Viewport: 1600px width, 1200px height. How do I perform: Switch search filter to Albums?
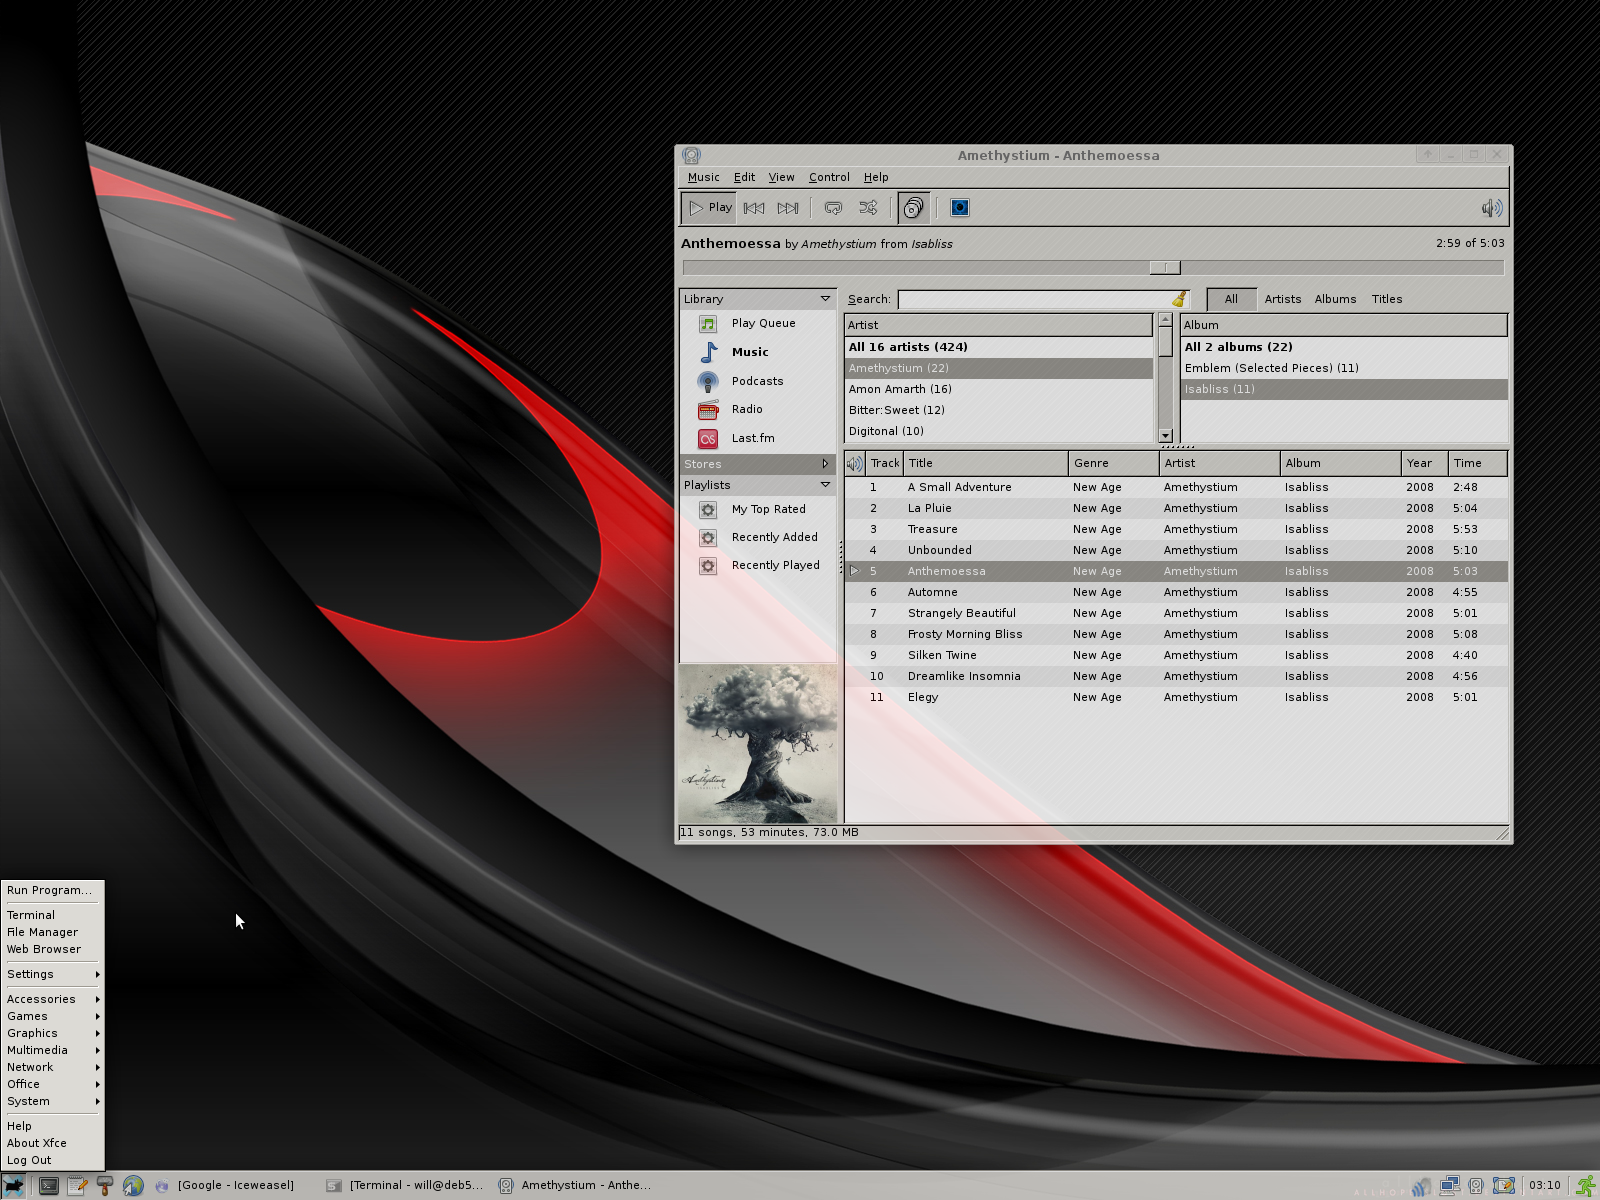click(1335, 299)
